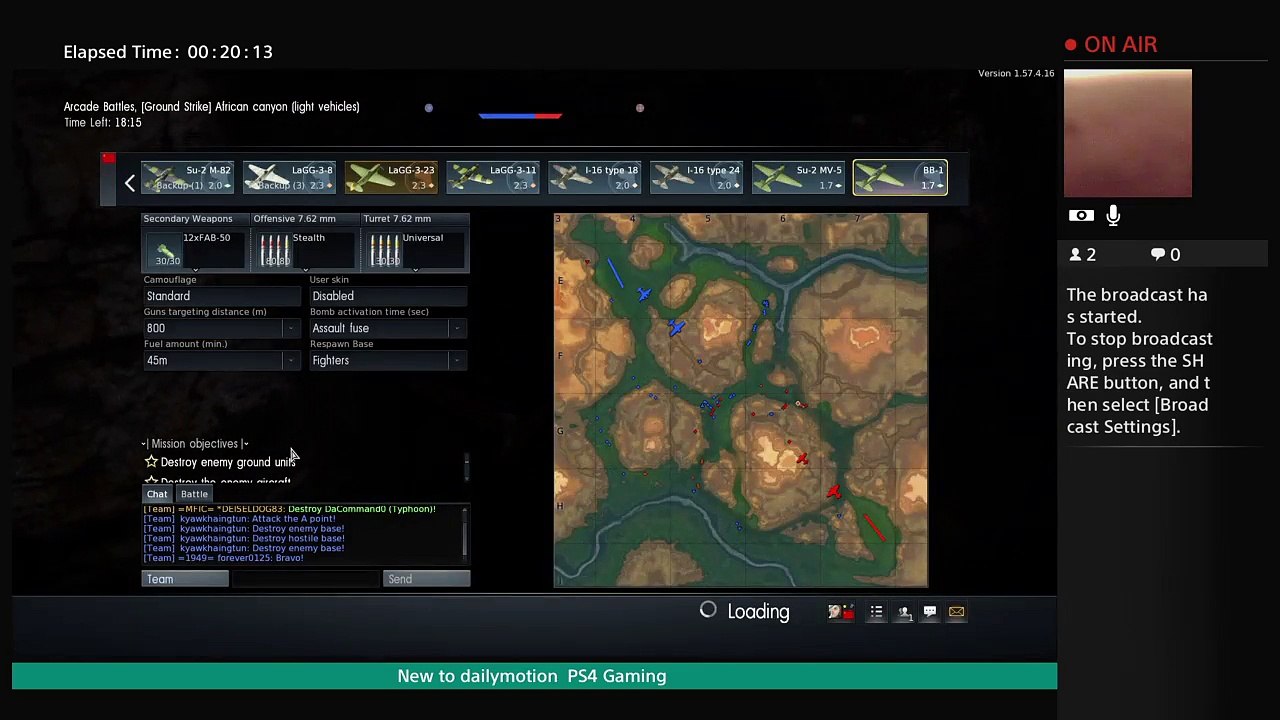Collapse the Mission objectives section
This screenshot has height=720, width=1280.
click(195, 444)
